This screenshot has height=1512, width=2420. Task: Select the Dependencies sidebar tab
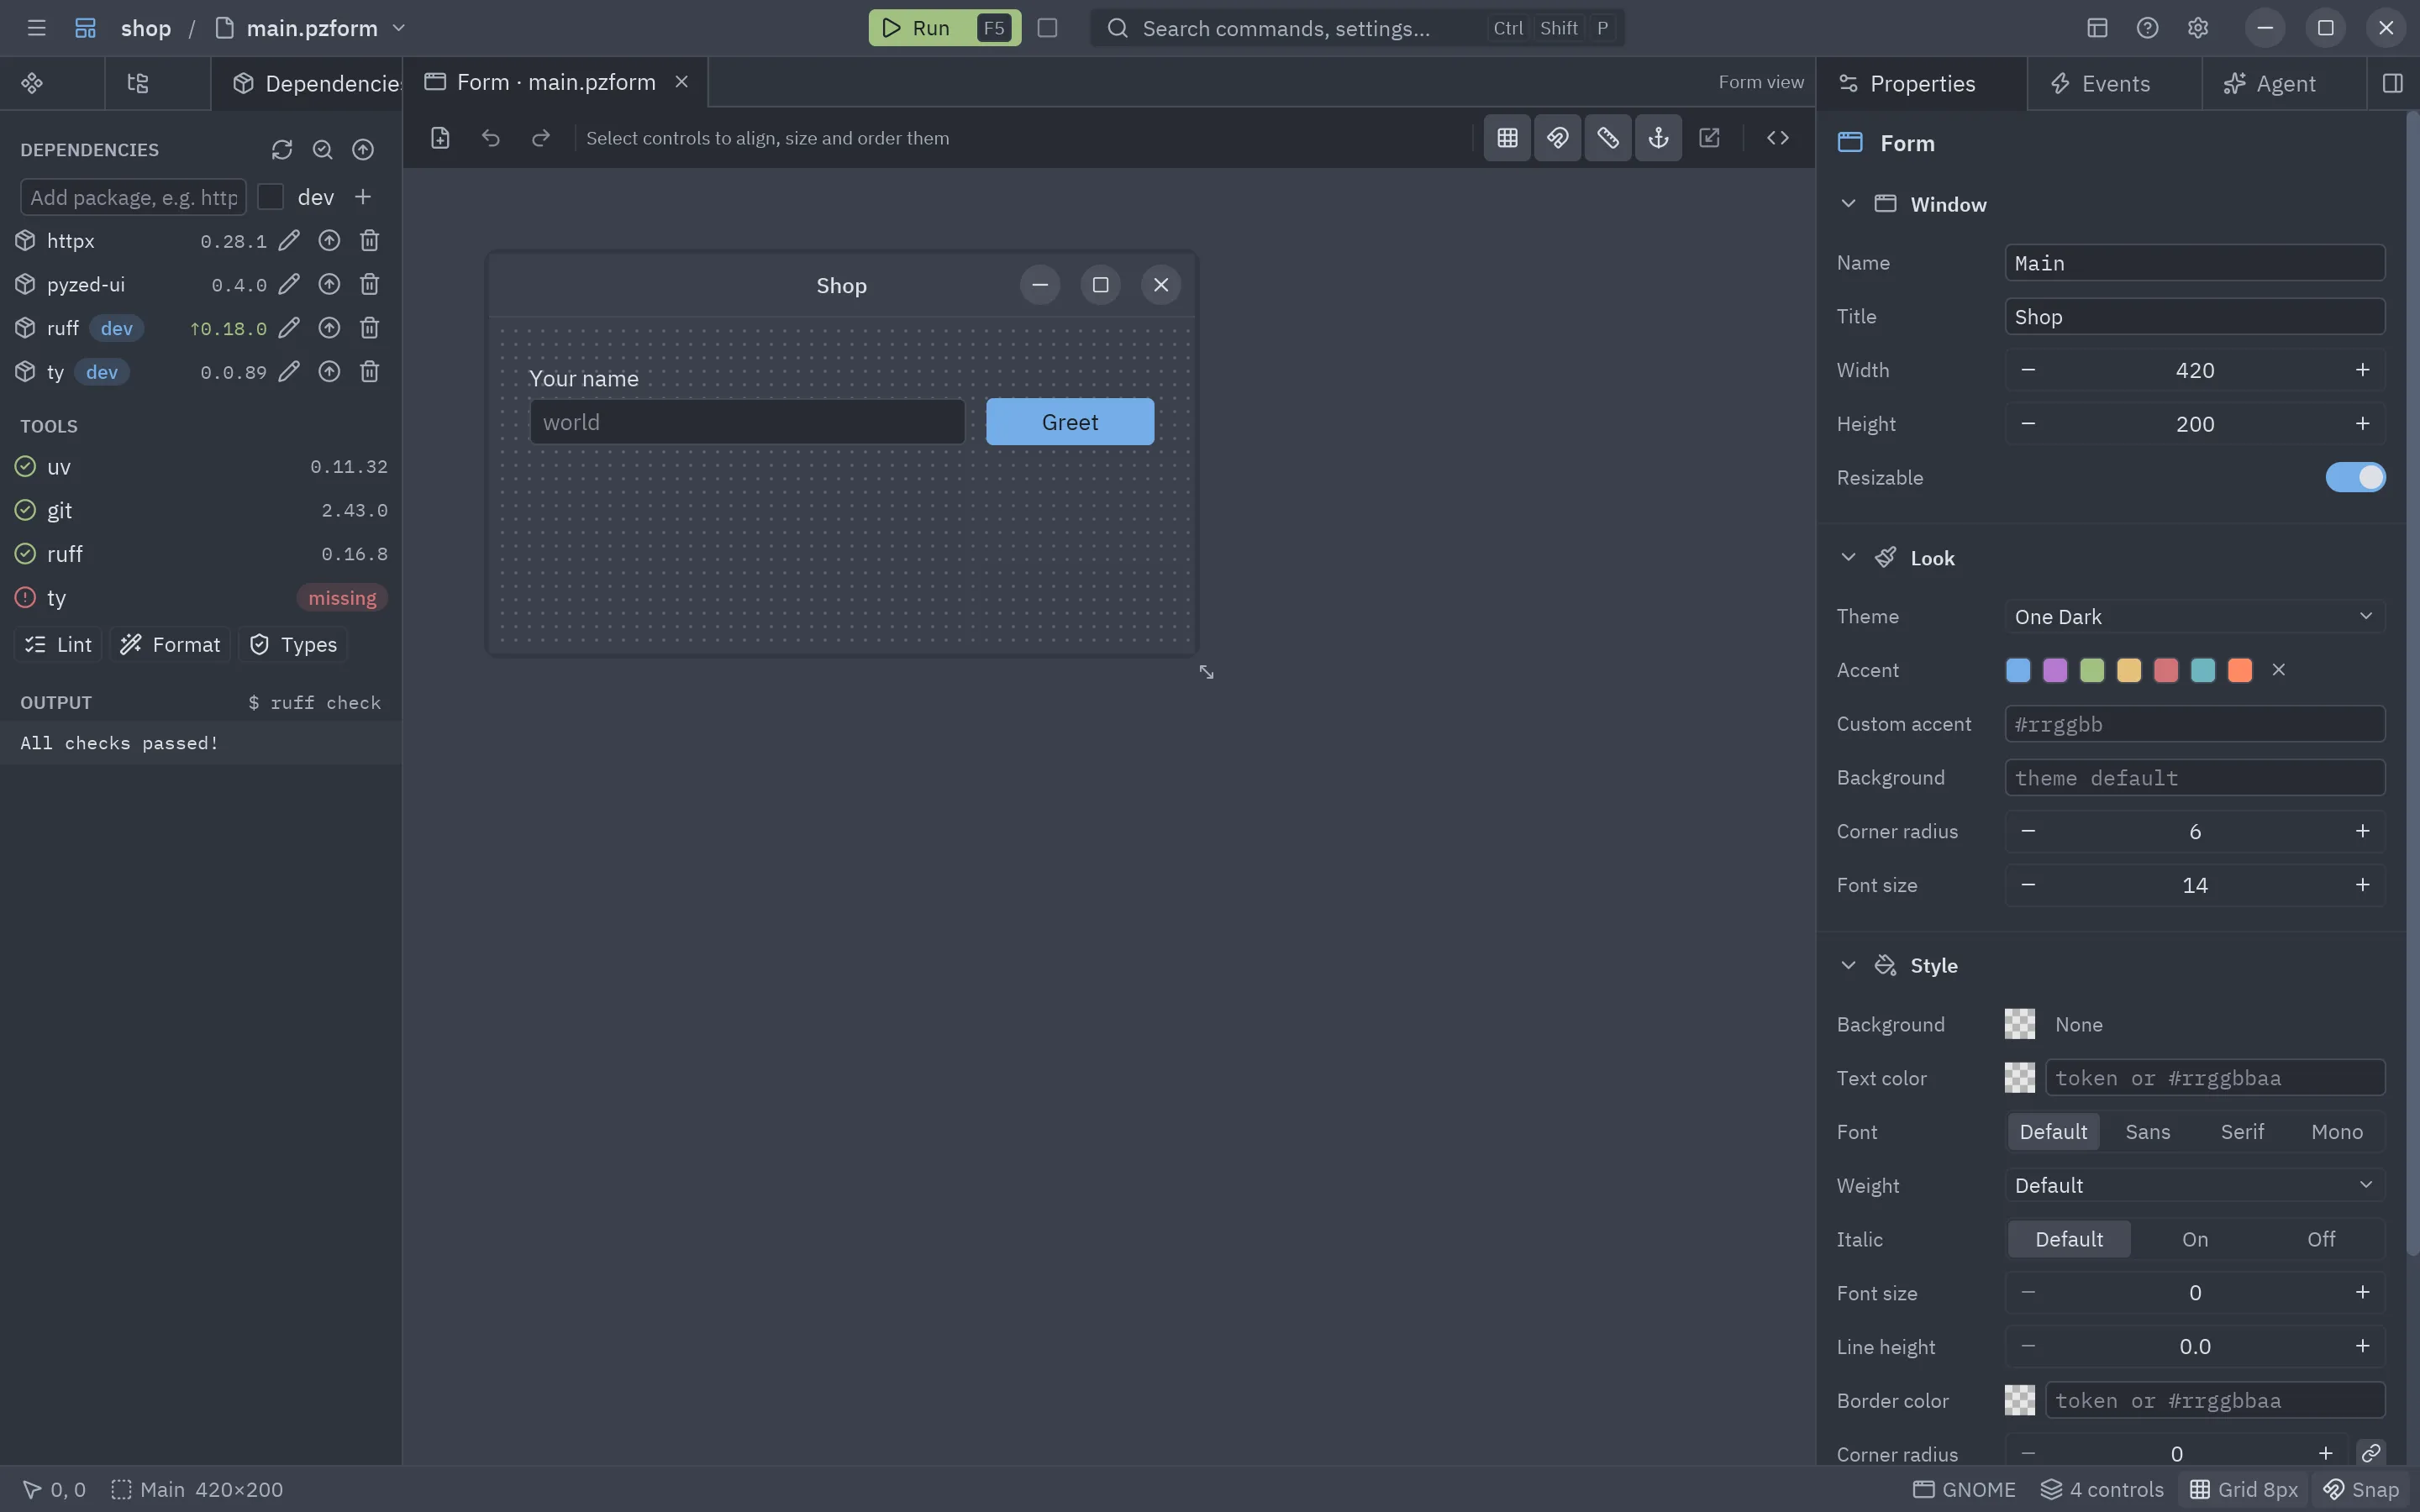tap(306, 83)
